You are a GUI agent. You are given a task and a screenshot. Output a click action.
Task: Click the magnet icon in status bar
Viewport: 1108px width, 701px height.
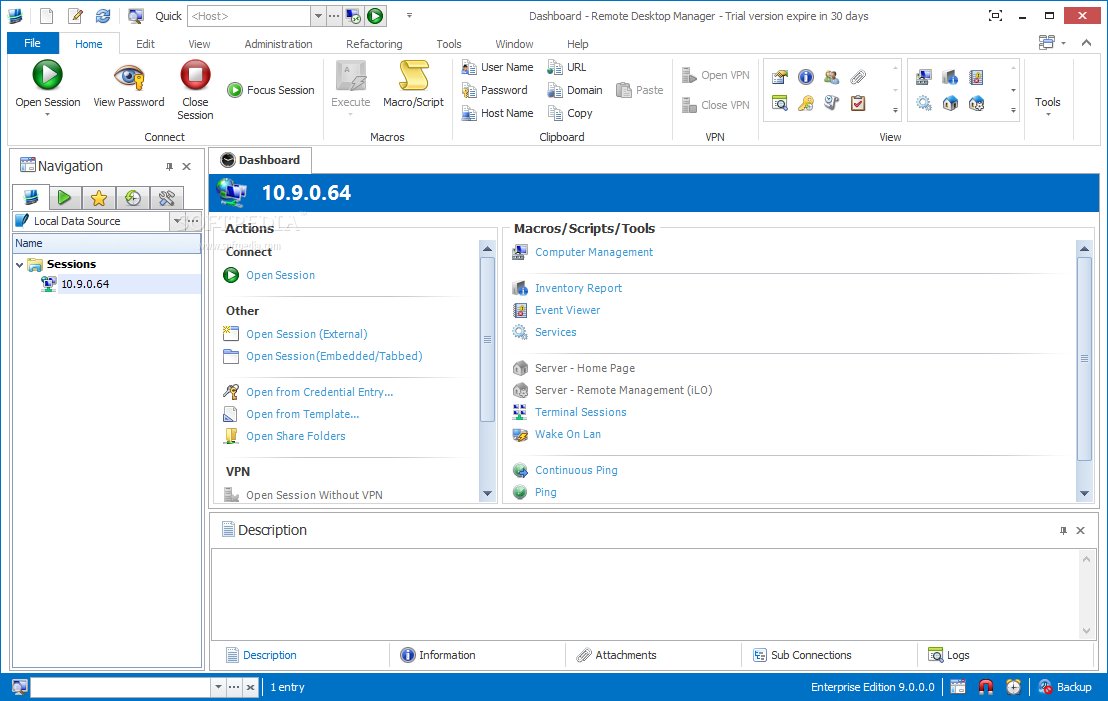[986, 687]
